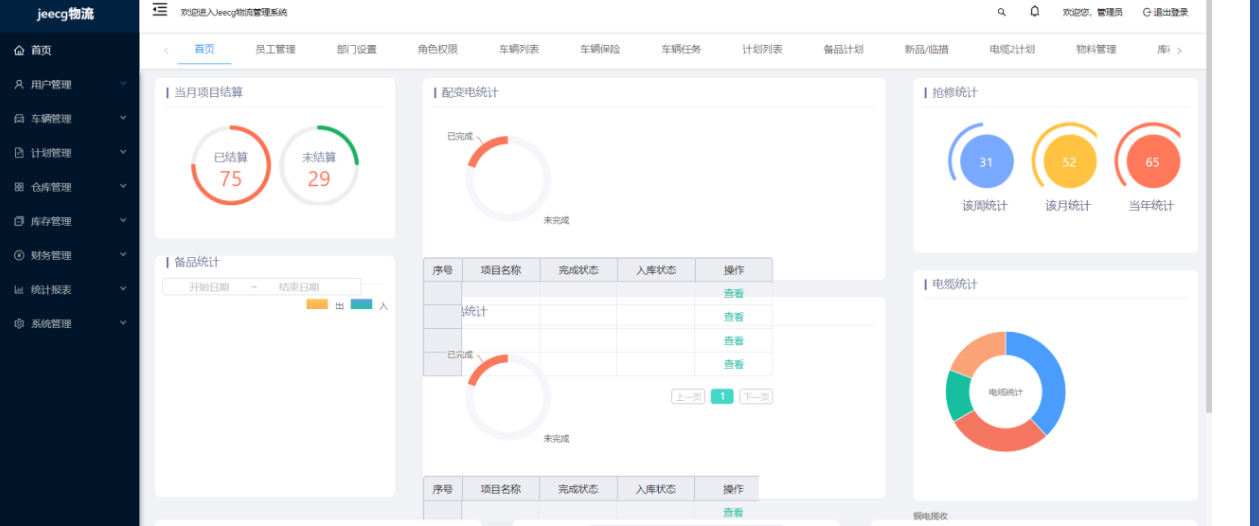Image resolution: width=1259 pixels, height=526 pixels.
Task: Select page 1 in pagination
Action: pyautogui.click(x=722, y=397)
